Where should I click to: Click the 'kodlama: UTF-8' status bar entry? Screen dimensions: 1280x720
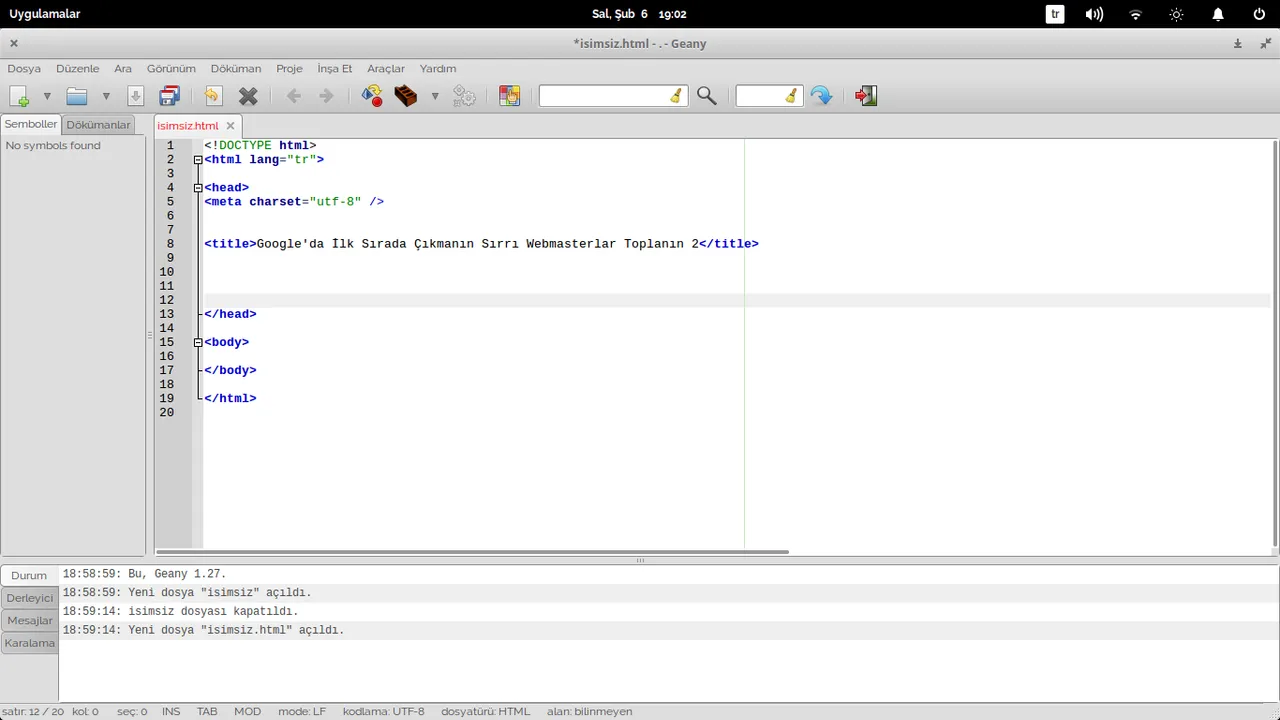383,712
